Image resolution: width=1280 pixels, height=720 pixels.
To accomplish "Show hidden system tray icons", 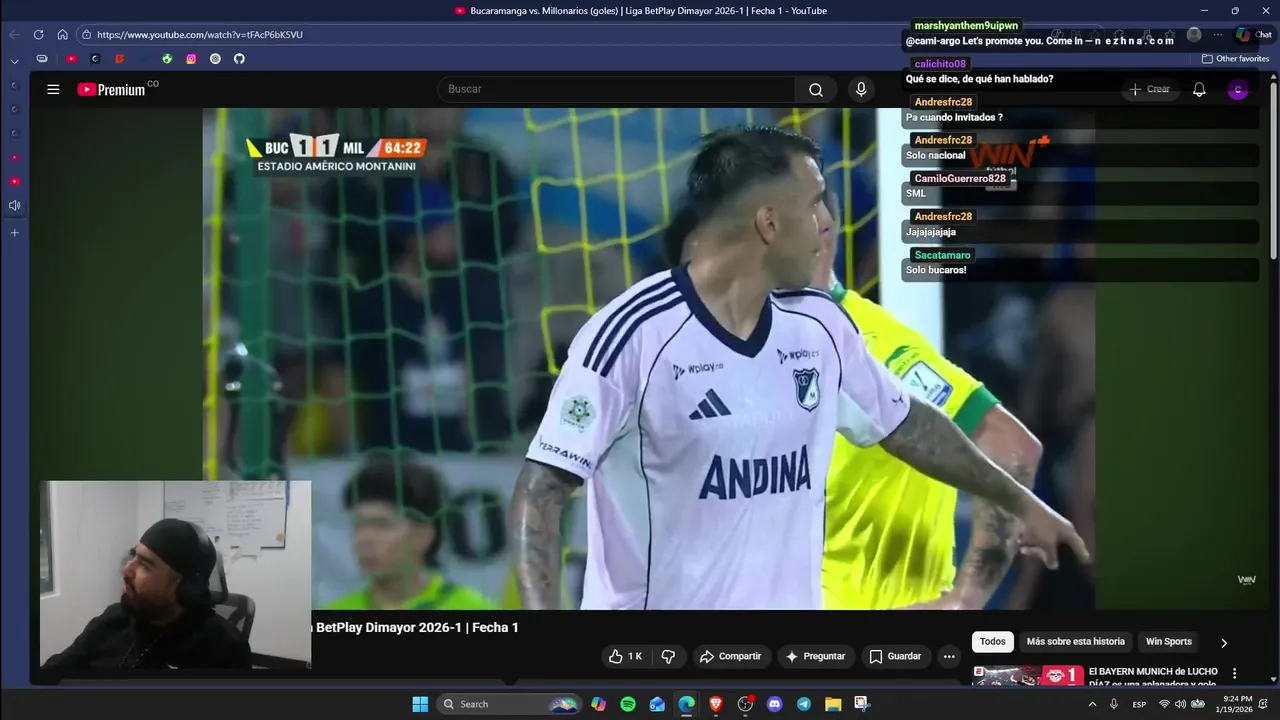I will coord(1092,704).
